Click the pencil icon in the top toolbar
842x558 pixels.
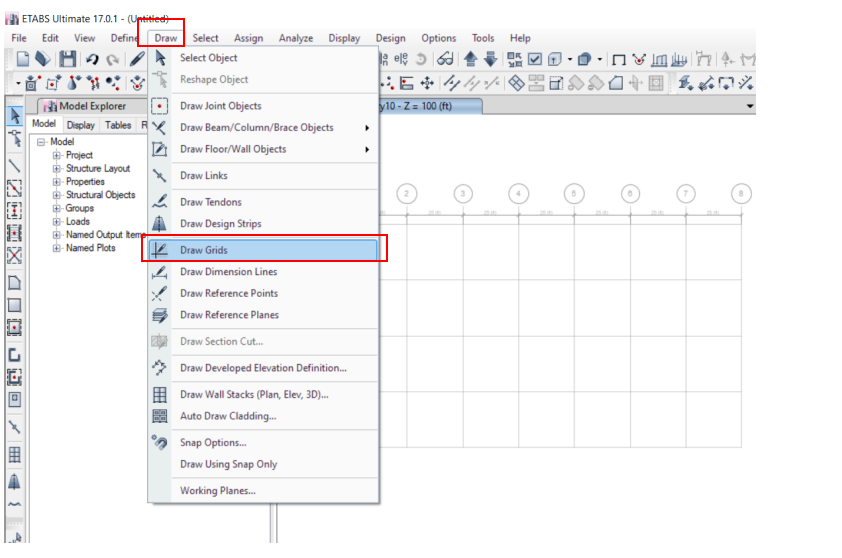coord(137,59)
